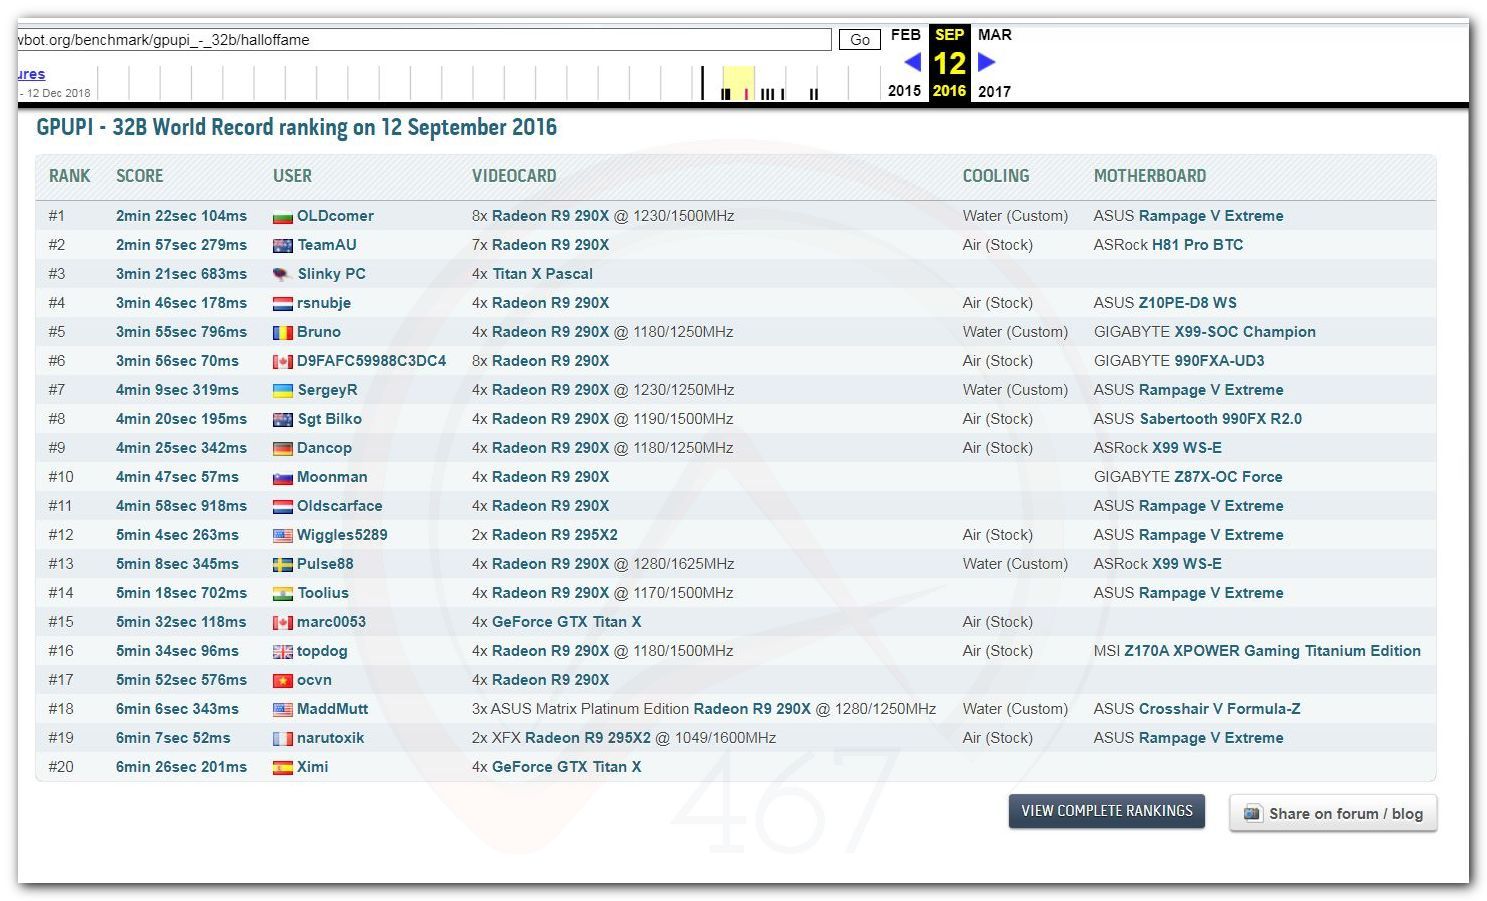This screenshot has height=901, width=1487.
Task: Click the Romanian flag beside Bruno
Action: 283,332
